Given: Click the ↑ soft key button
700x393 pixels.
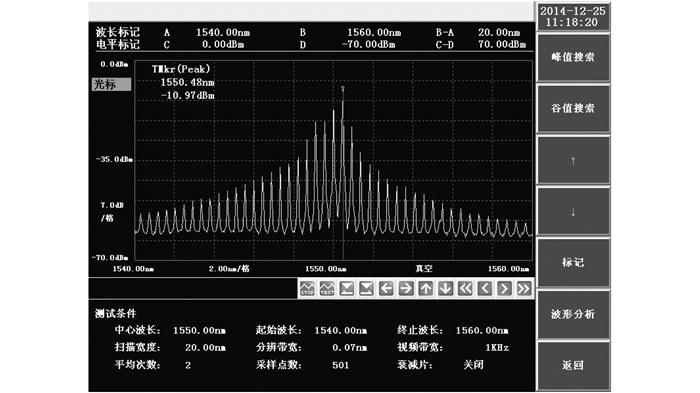Looking at the screenshot, I should (x=573, y=160).
